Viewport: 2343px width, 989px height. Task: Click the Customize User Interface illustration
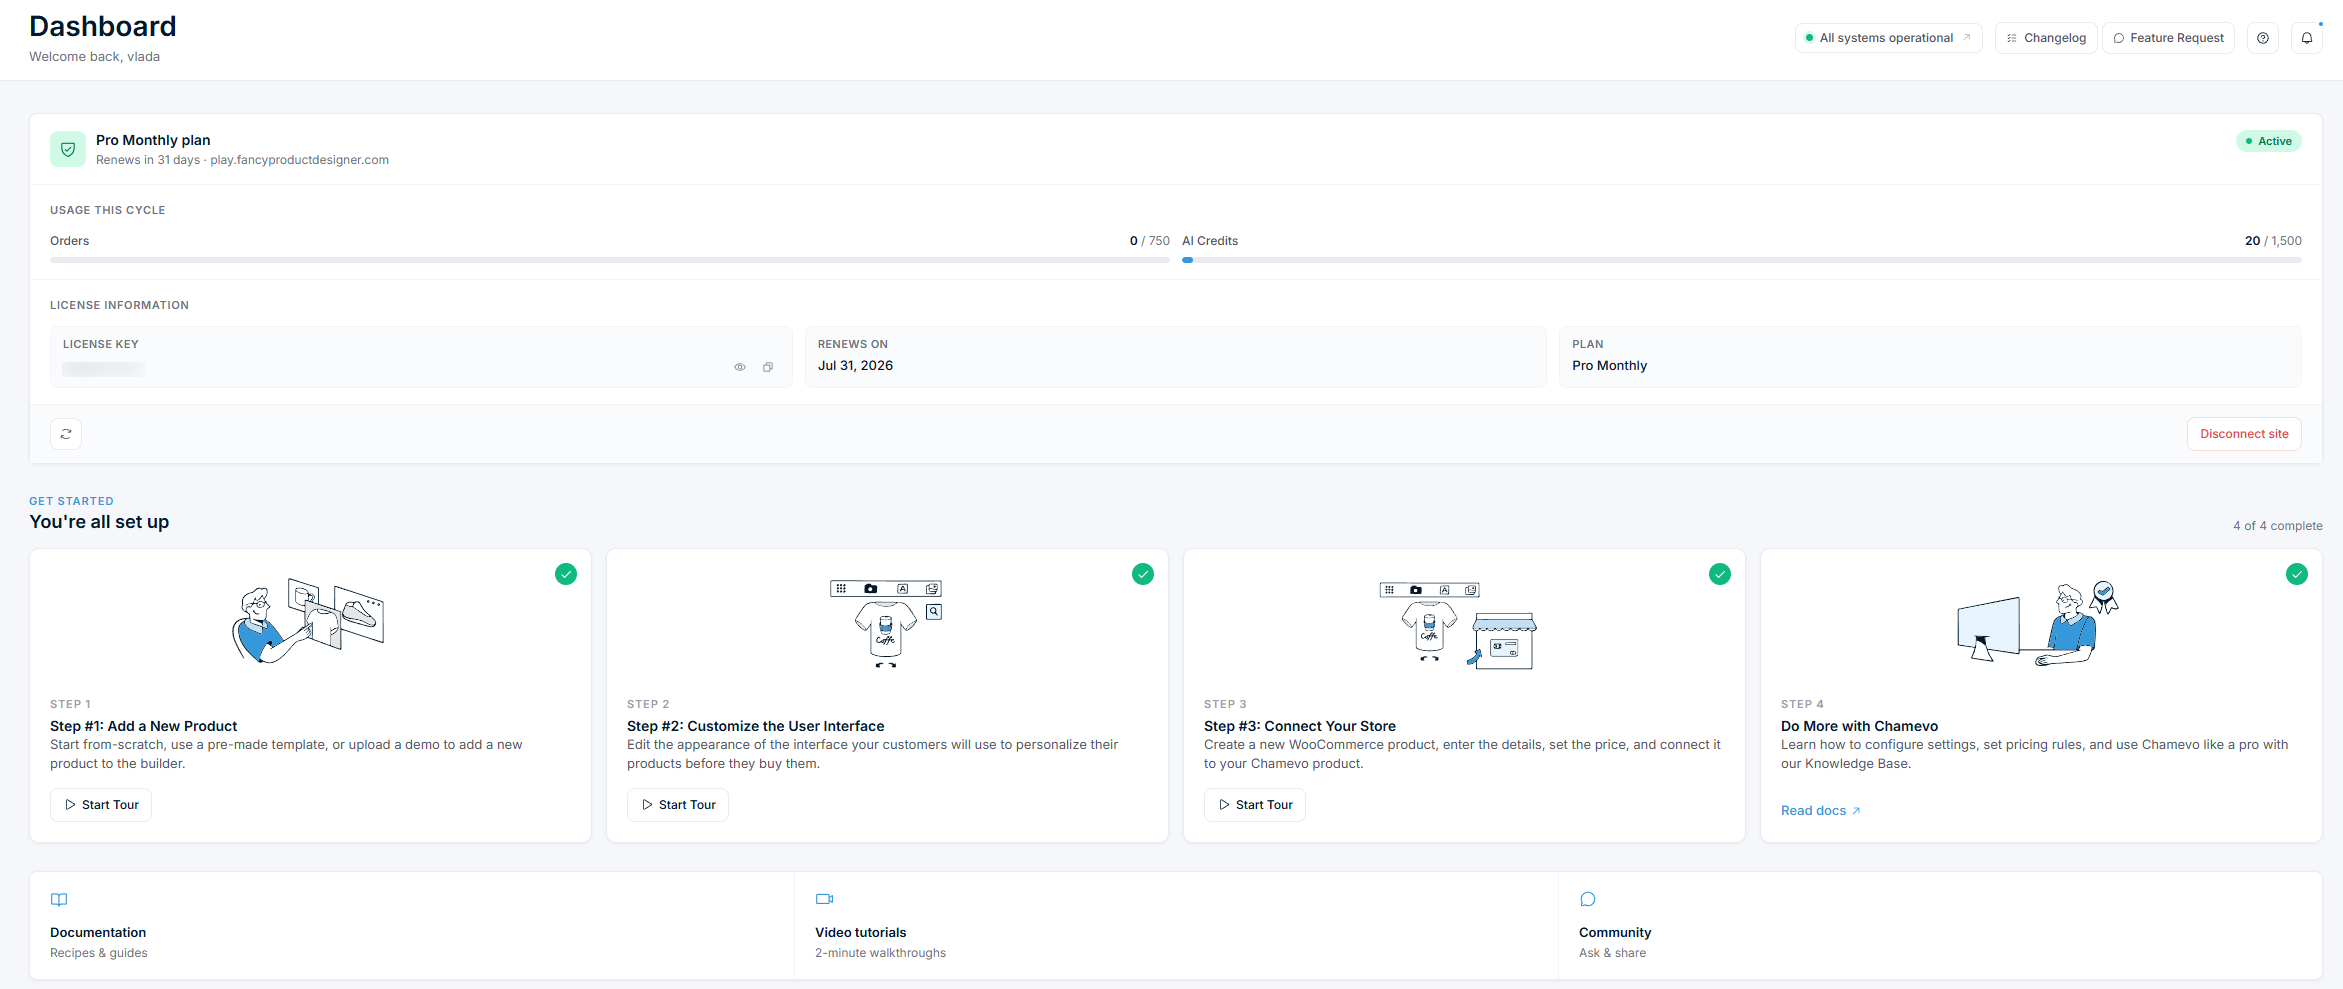[x=886, y=624]
